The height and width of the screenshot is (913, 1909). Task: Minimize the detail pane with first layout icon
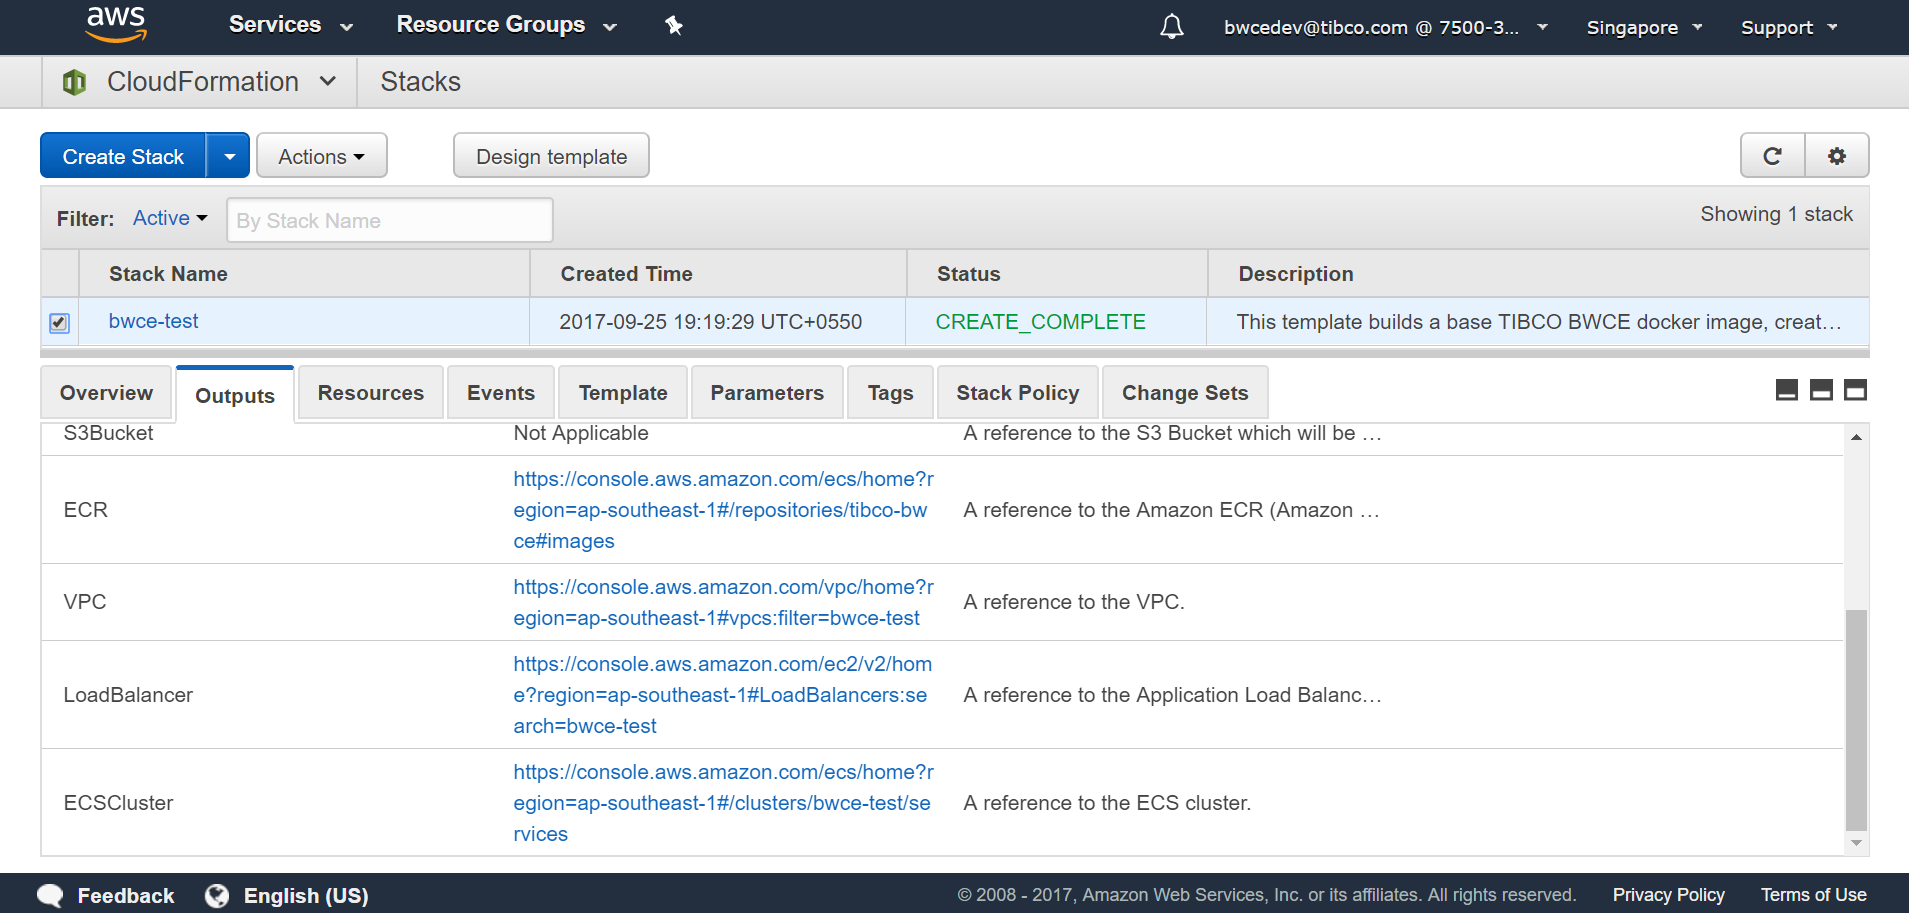point(1786,390)
